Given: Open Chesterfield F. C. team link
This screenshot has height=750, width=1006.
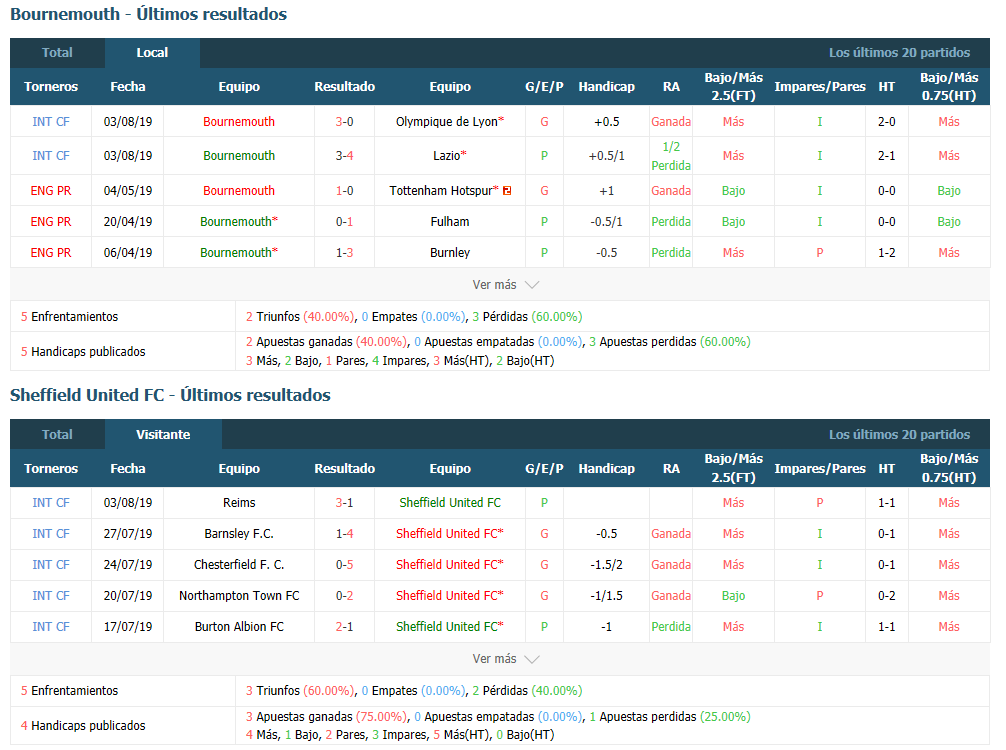Looking at the screenshot, I should 239,565.
